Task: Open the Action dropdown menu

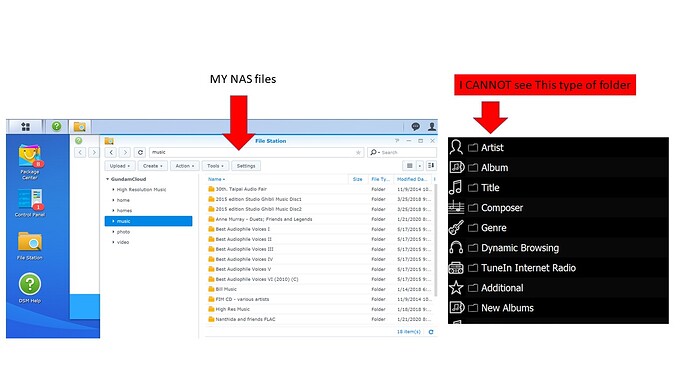Action: click(x=185, y=166)
